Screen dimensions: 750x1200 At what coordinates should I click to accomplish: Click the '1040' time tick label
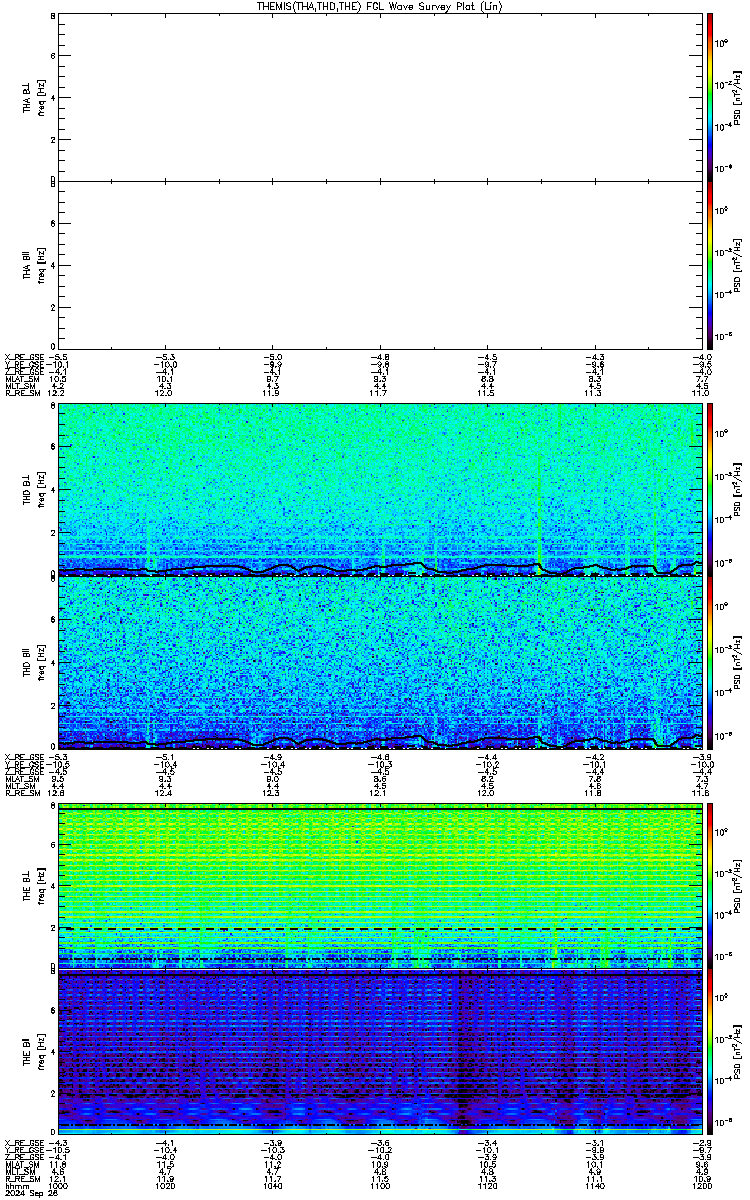(273, 1186)
